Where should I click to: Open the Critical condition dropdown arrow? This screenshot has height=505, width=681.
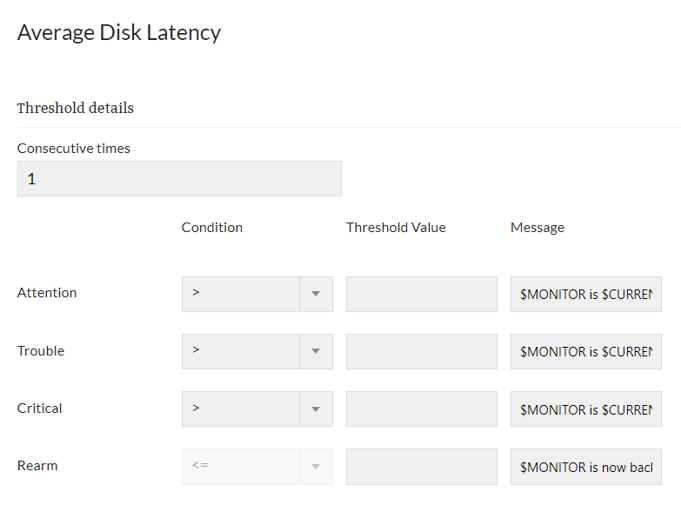(x=316, y=409)
